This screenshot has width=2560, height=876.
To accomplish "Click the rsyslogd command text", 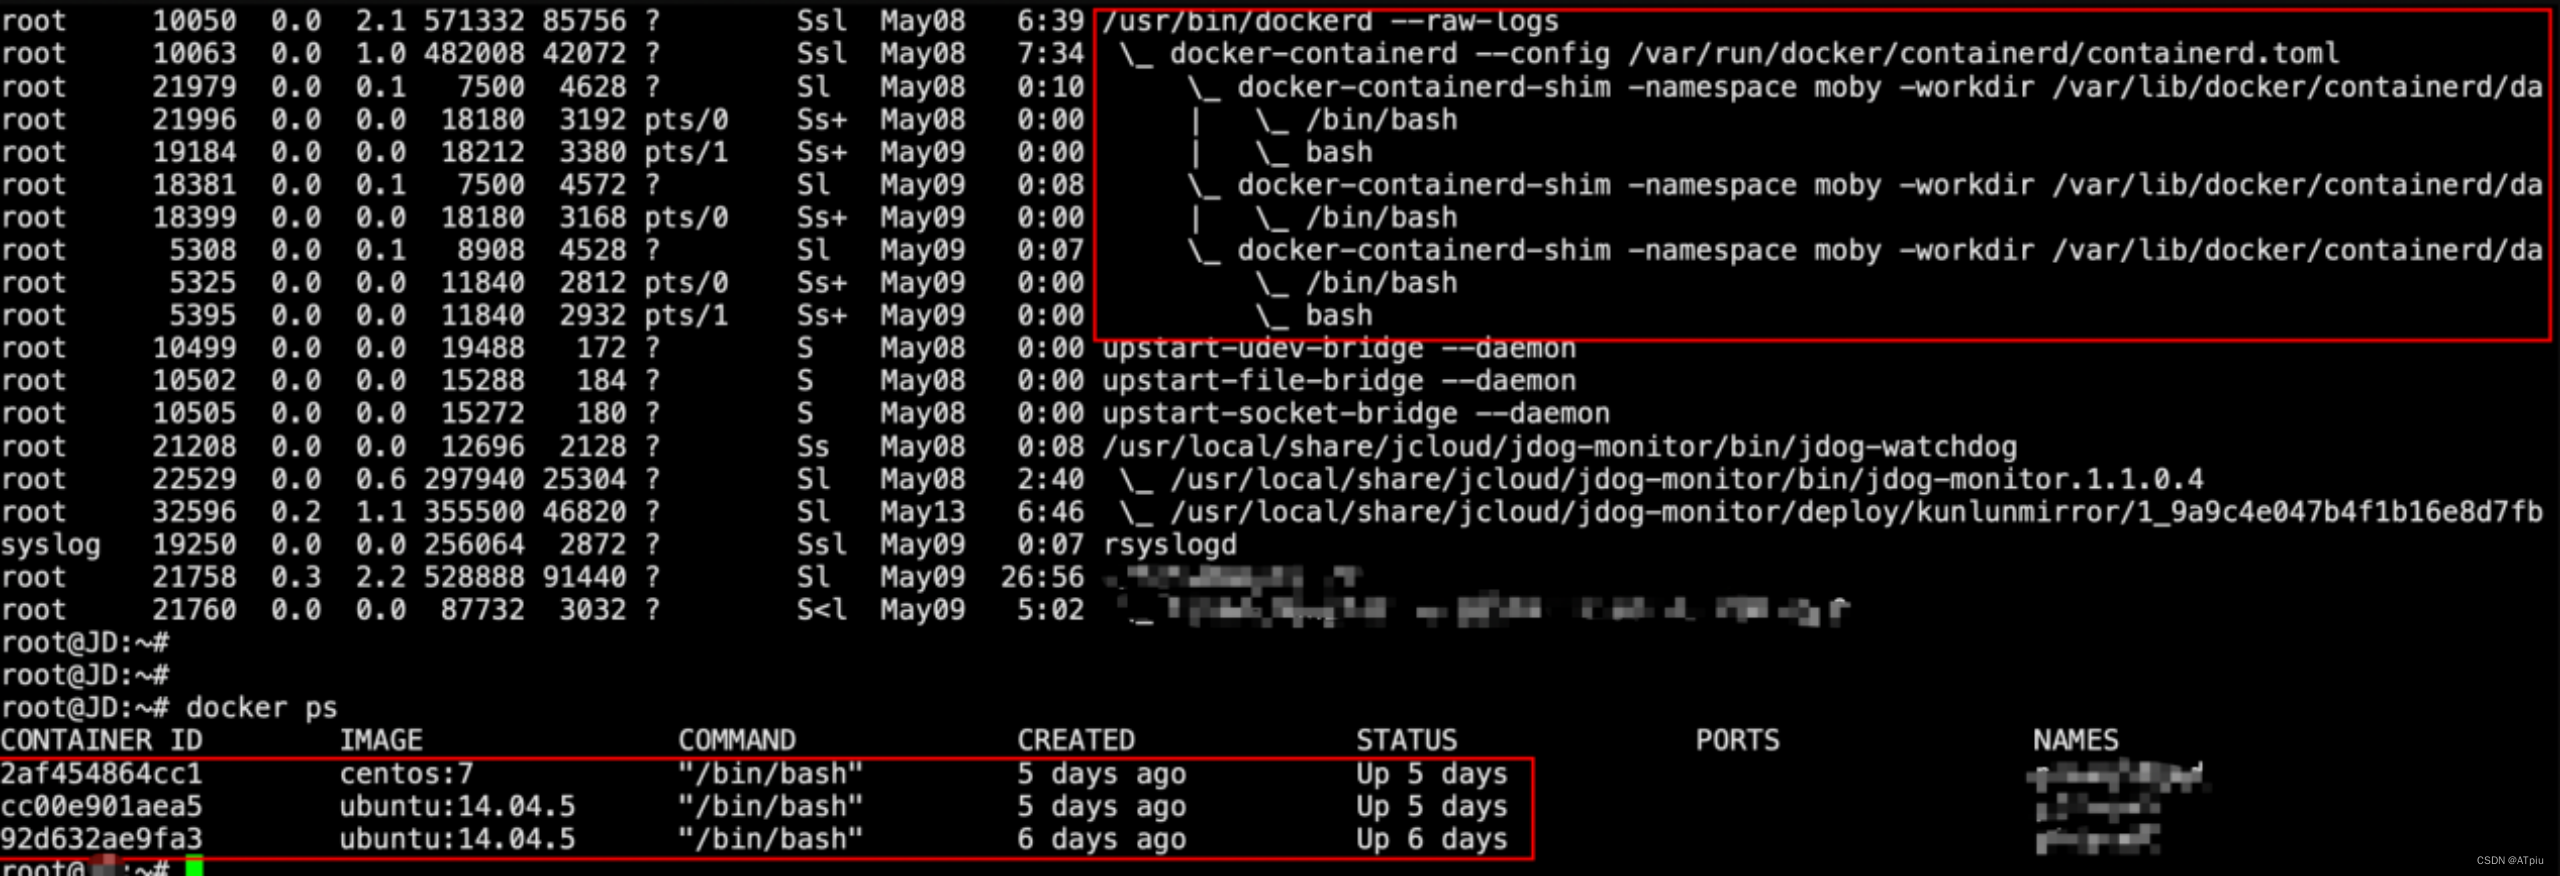I will point(1169,545).
